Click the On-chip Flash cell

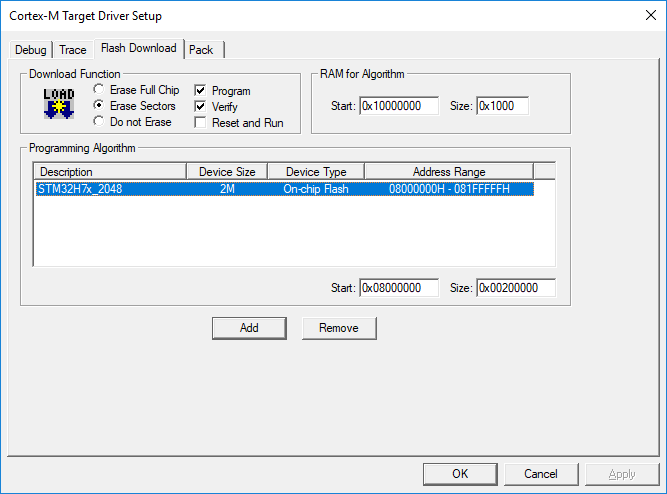(x=316, y=189)
